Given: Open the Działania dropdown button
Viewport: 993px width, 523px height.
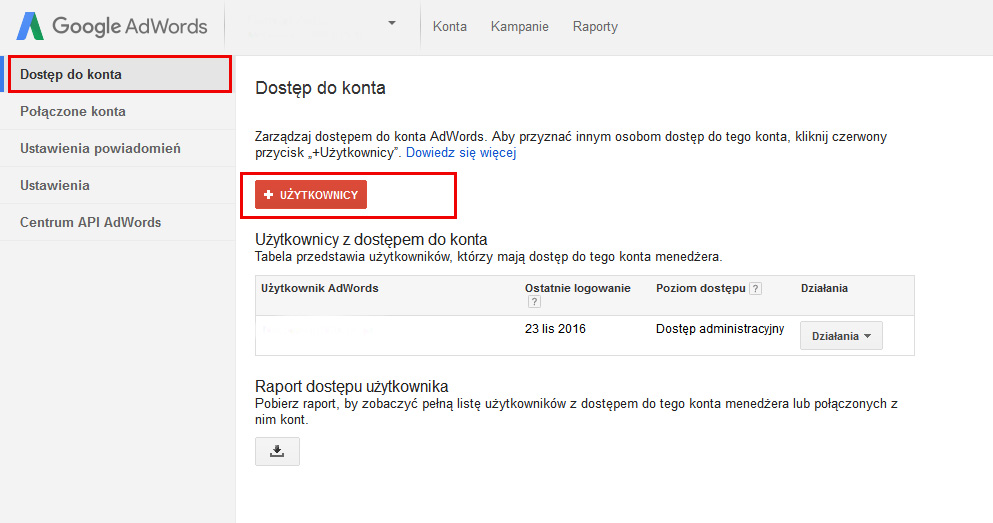Looking at the screenshot, I should click(x=841, y=336).
